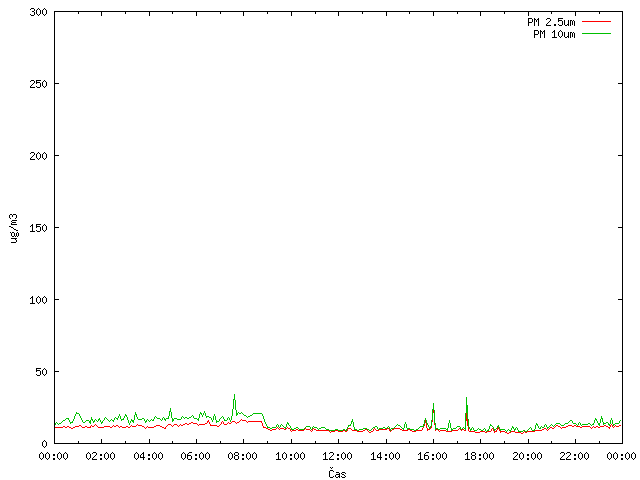Click the 06:00 time label
The width and height of the screenshot is (640, 480).
click(196, 456)
